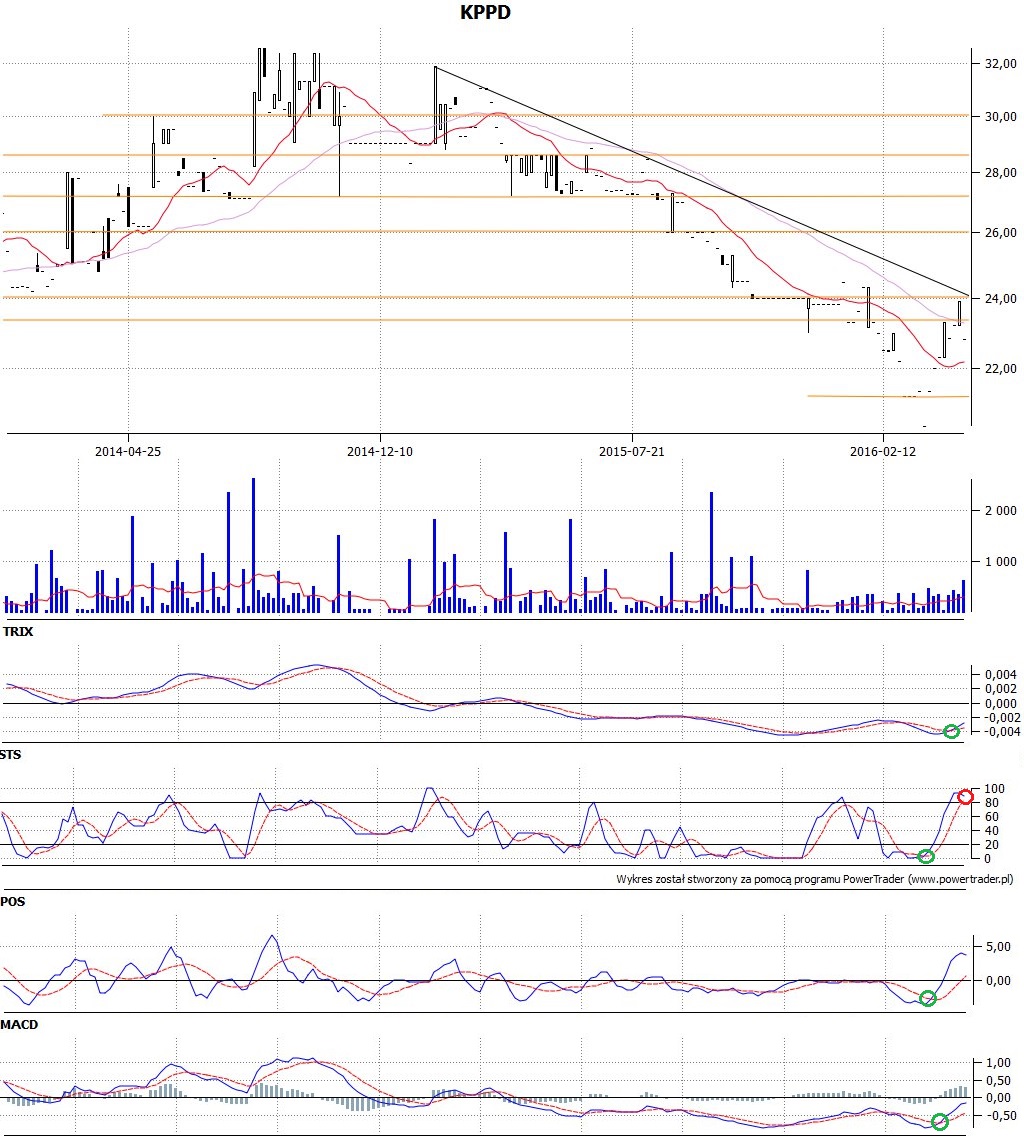Click the 100 value on STS axis
The width and height of the screenshot is (1024, 1137).
pyautogui.click(x=994, y=789)
